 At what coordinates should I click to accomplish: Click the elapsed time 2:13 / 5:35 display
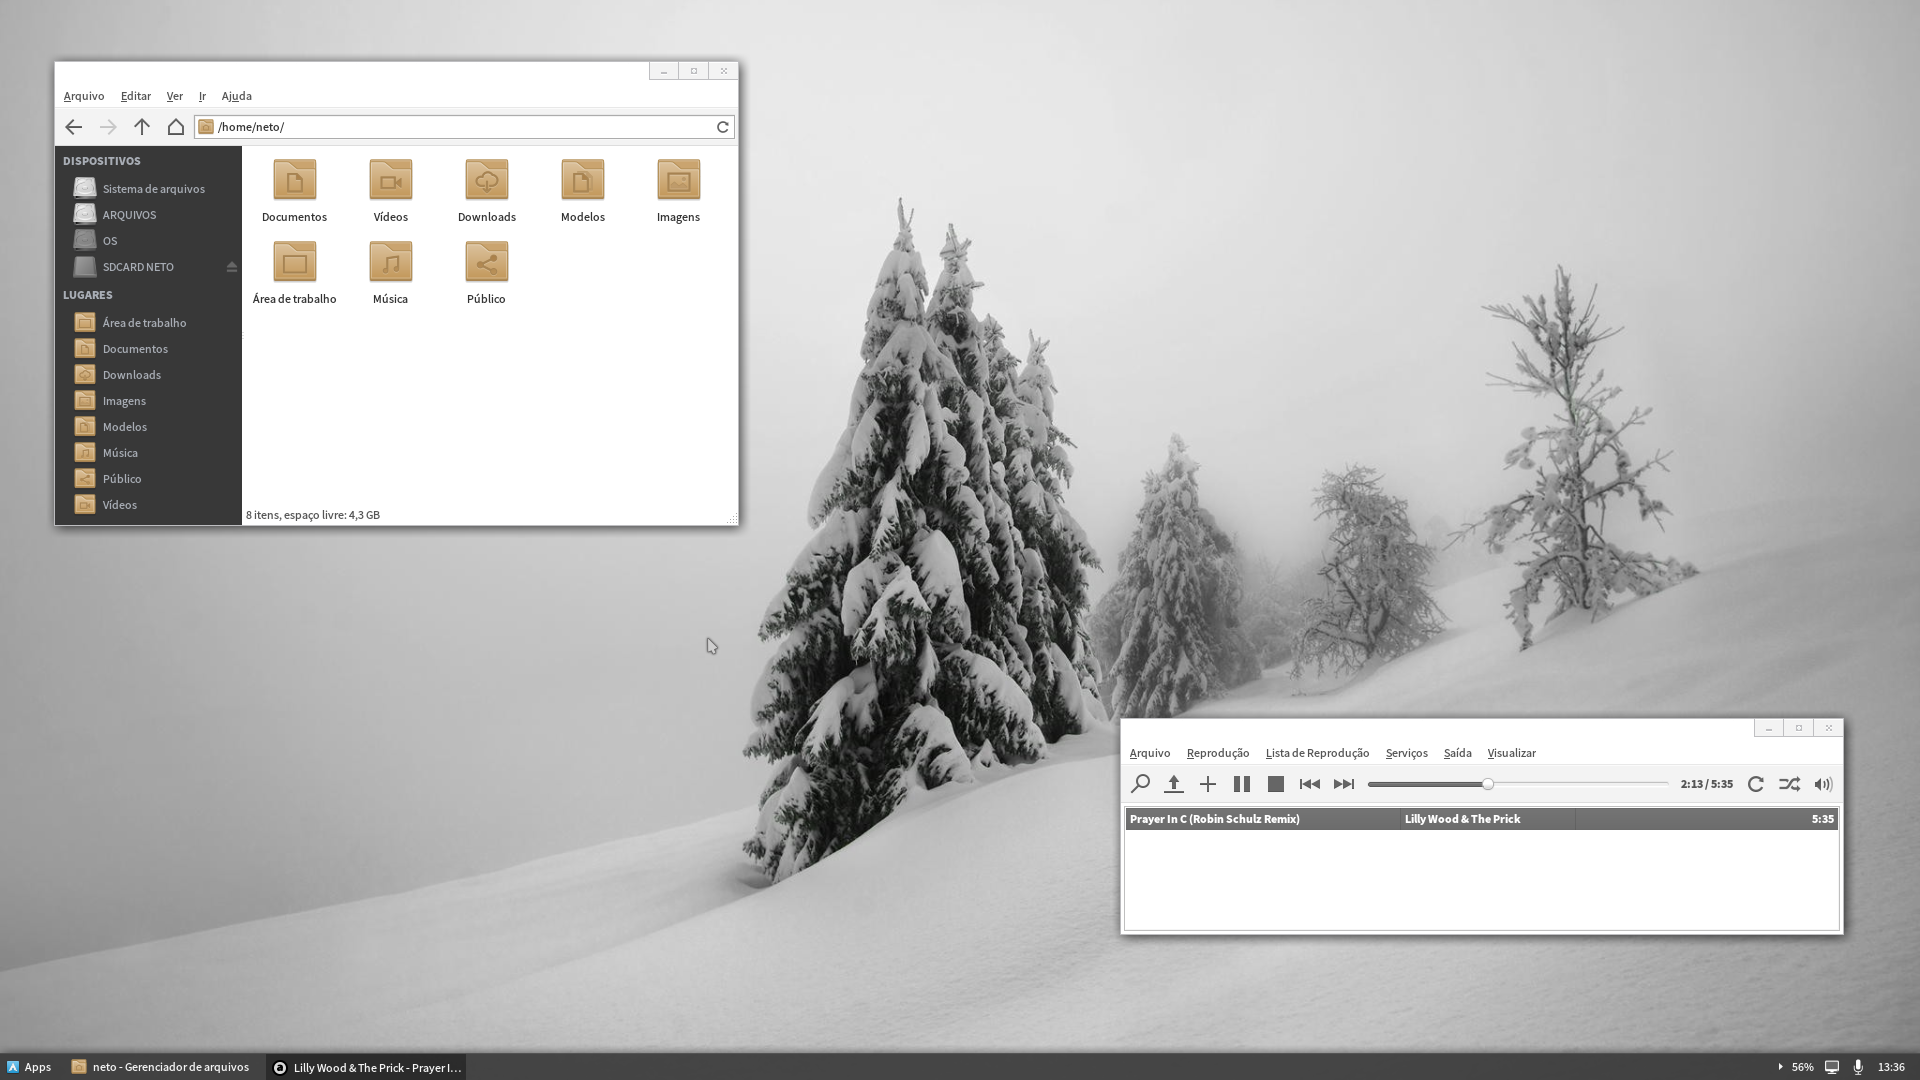pos(1706,784)
